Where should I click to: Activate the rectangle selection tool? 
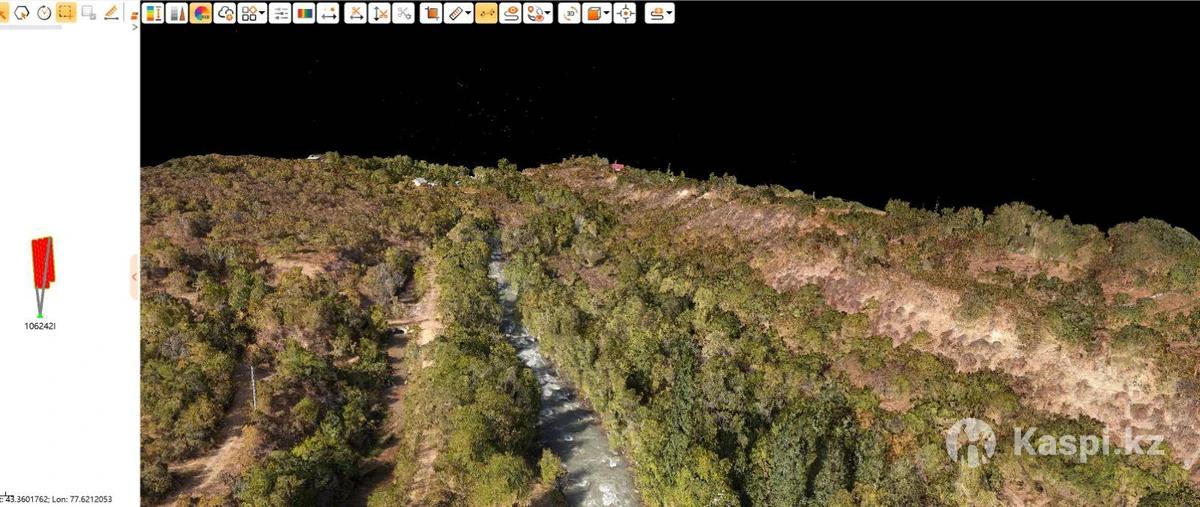[66, 13]
